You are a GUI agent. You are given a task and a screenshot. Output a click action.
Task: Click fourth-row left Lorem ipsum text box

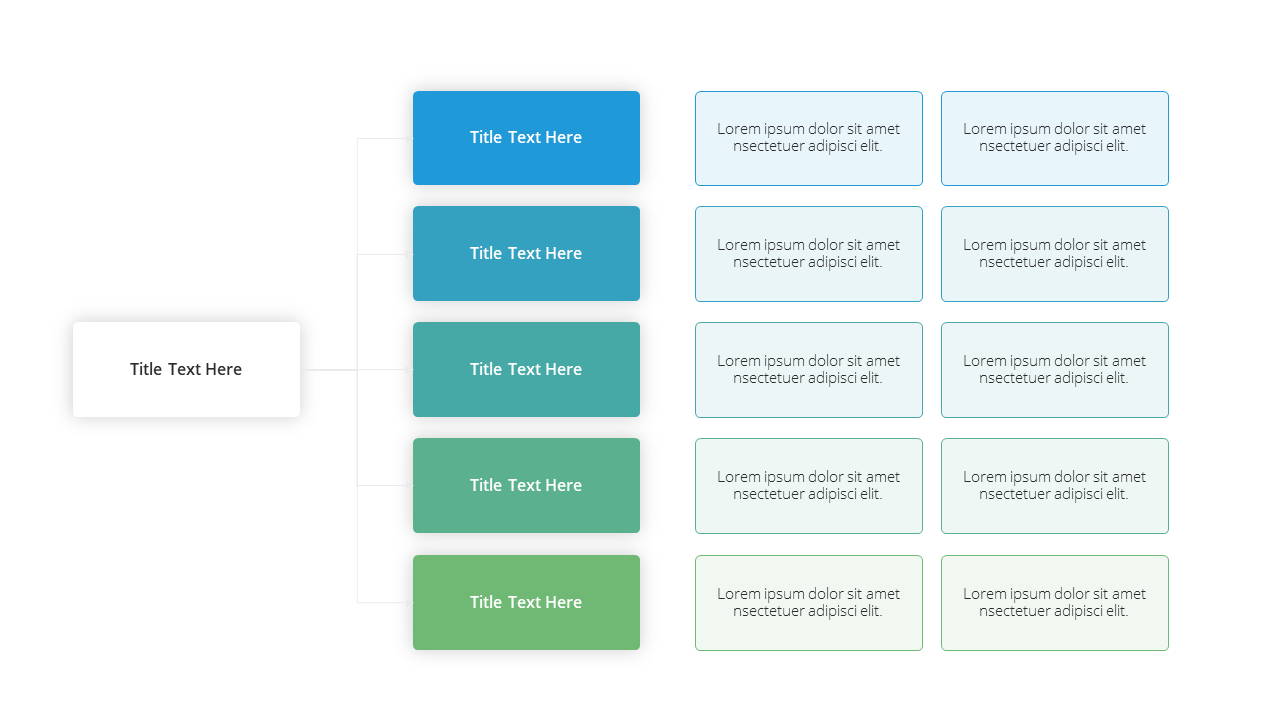click(x=809, y=486)
